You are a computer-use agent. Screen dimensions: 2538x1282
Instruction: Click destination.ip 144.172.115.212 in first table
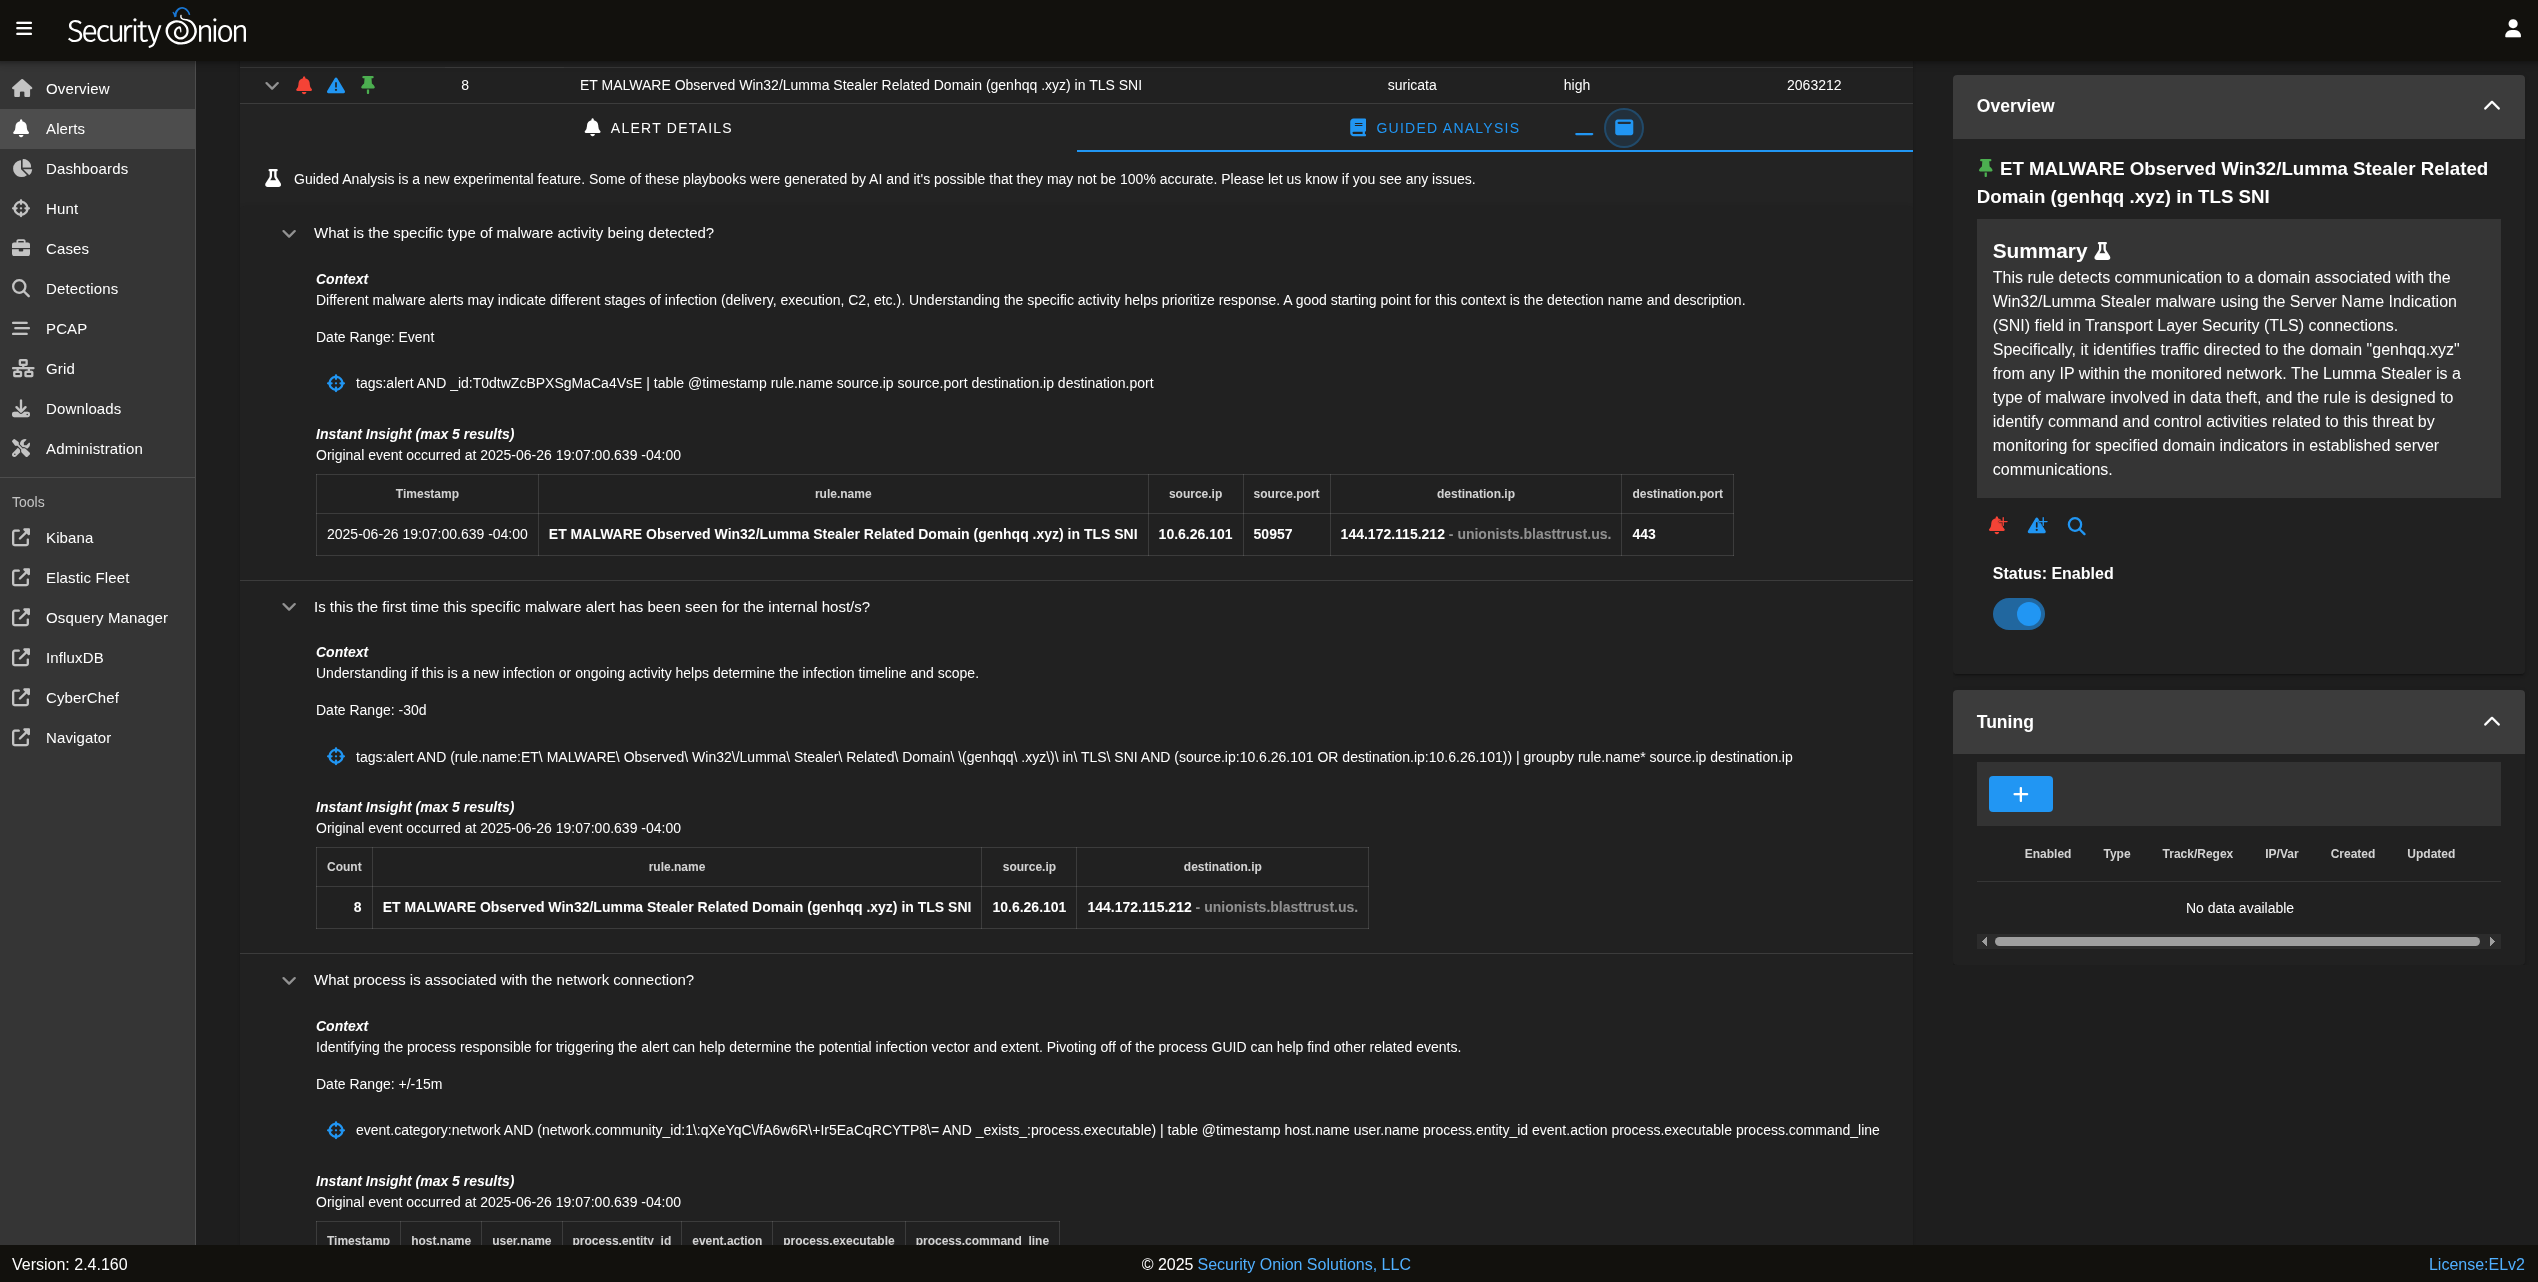click(1392, 534)
